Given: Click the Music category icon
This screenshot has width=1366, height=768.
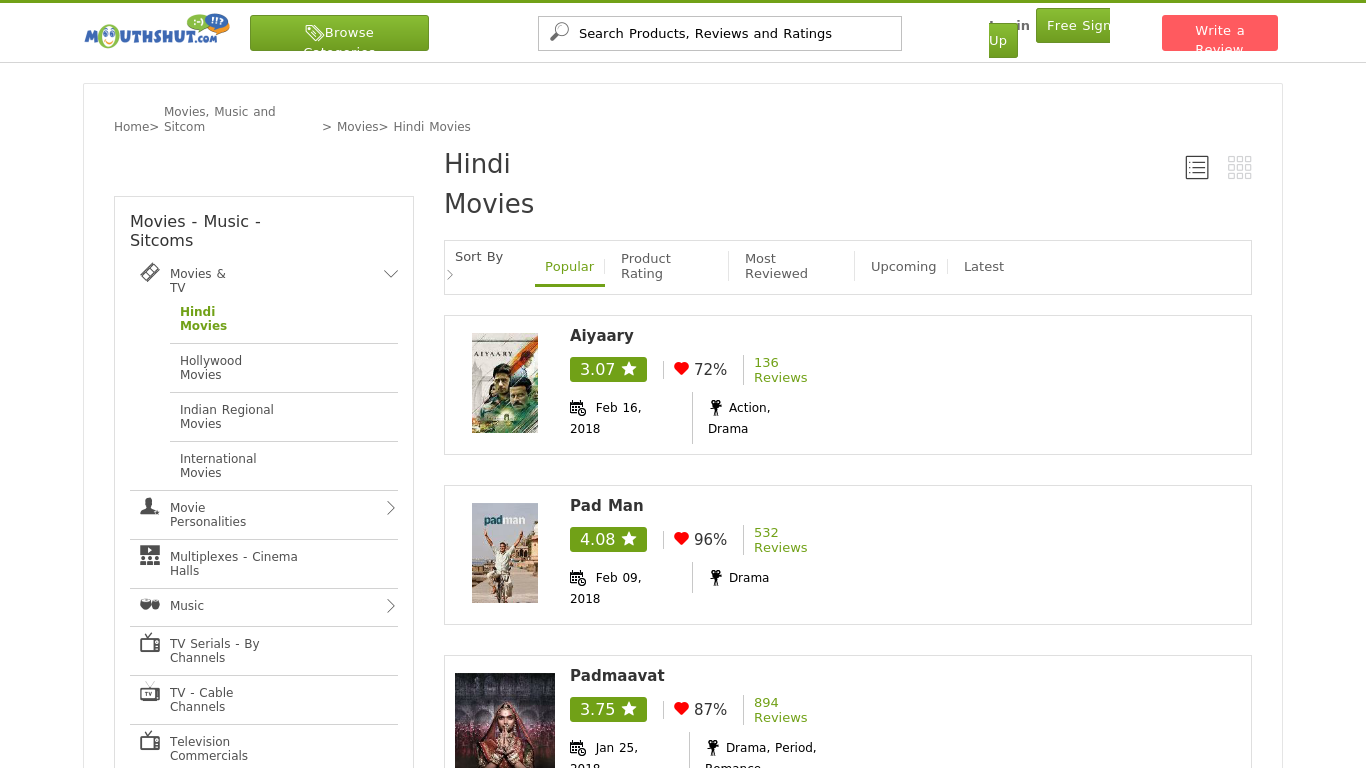Looking at the screenshot, I should coord(150,605).
